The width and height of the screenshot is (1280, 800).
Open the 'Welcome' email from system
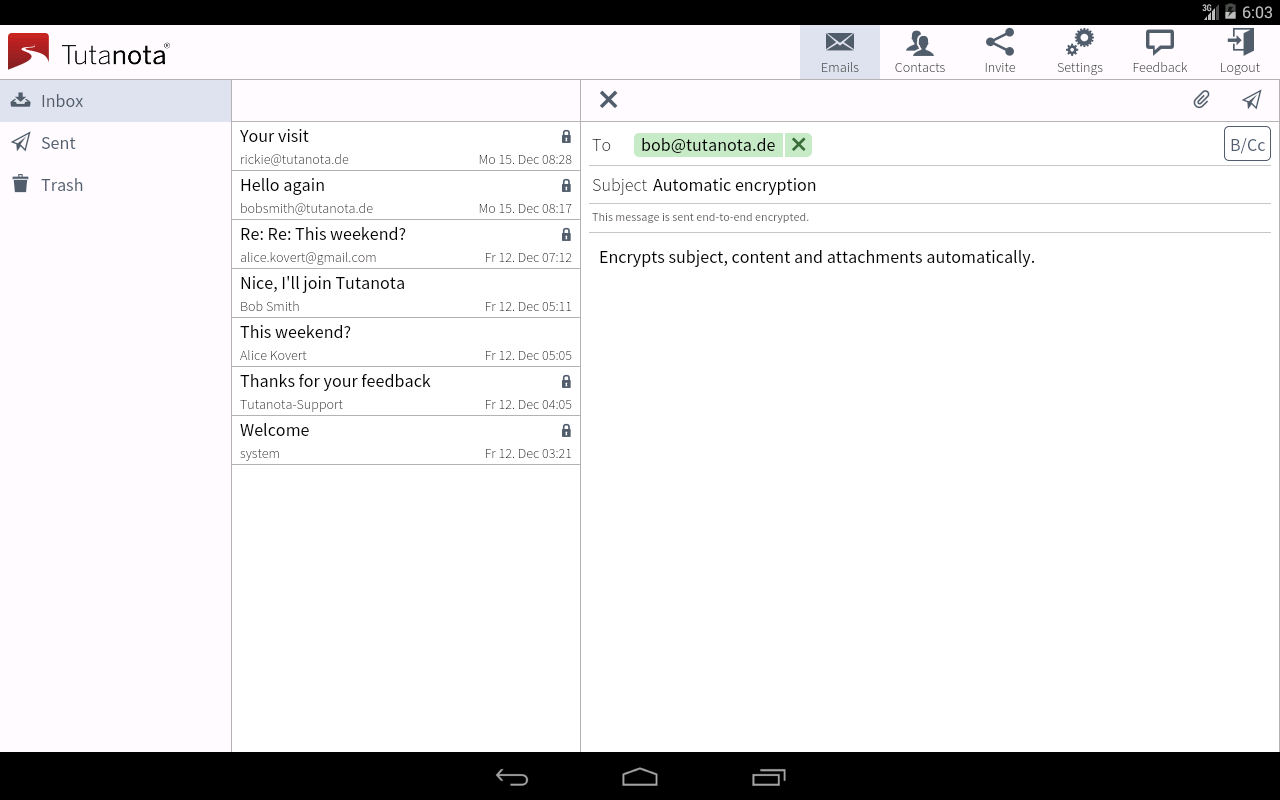pos(406,440)
